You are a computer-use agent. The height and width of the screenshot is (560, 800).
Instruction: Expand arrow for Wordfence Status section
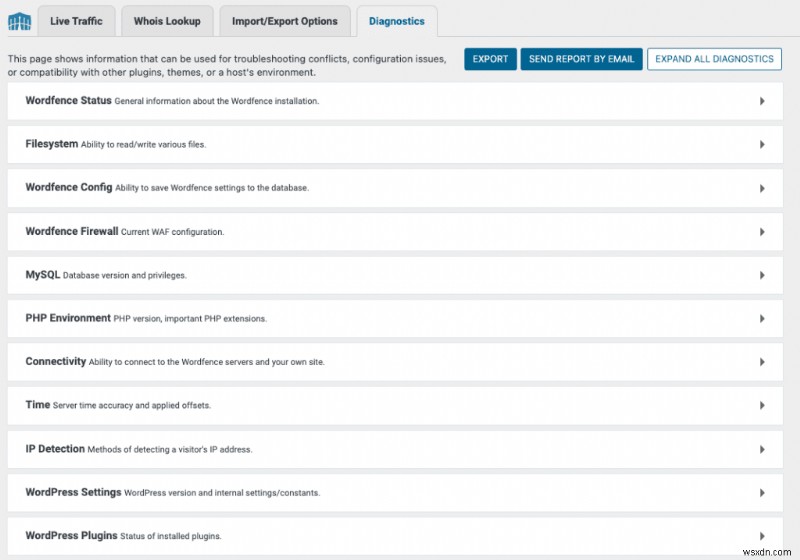click(762, 101)
